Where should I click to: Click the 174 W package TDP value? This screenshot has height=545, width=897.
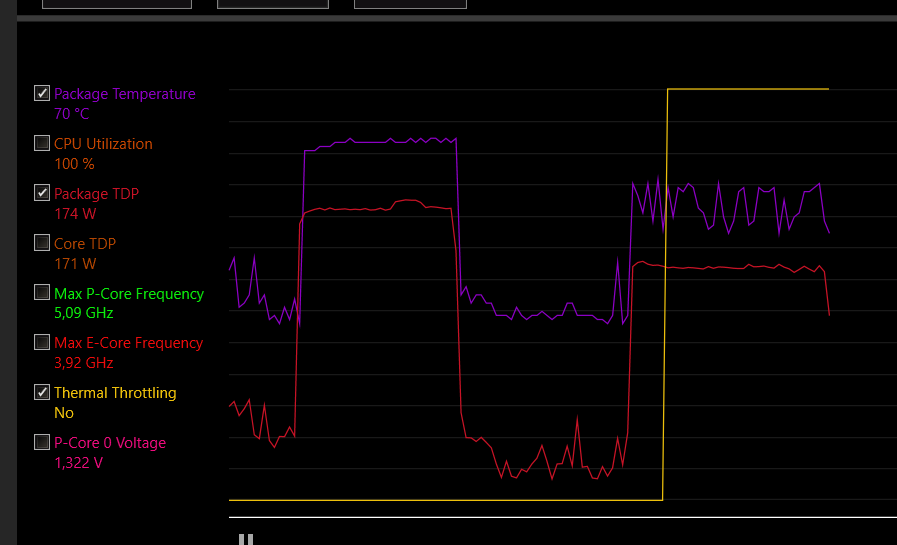coord(75,214)
